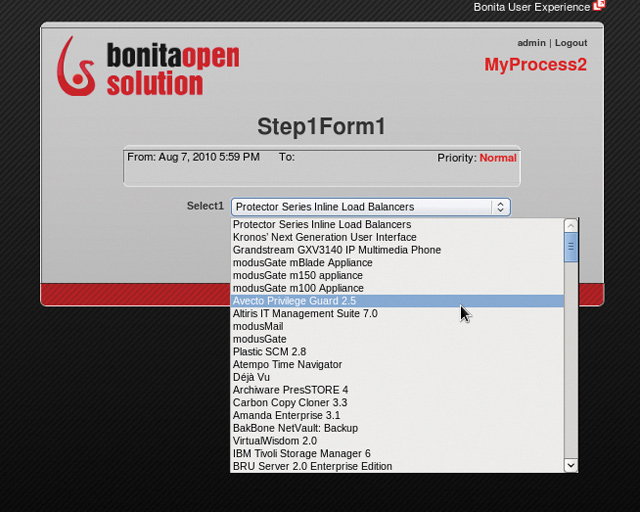Screen dimensions: 640x512
Task: Choose Grandstream GXV3140 IP Multimedia Phone
Action: 397,250
